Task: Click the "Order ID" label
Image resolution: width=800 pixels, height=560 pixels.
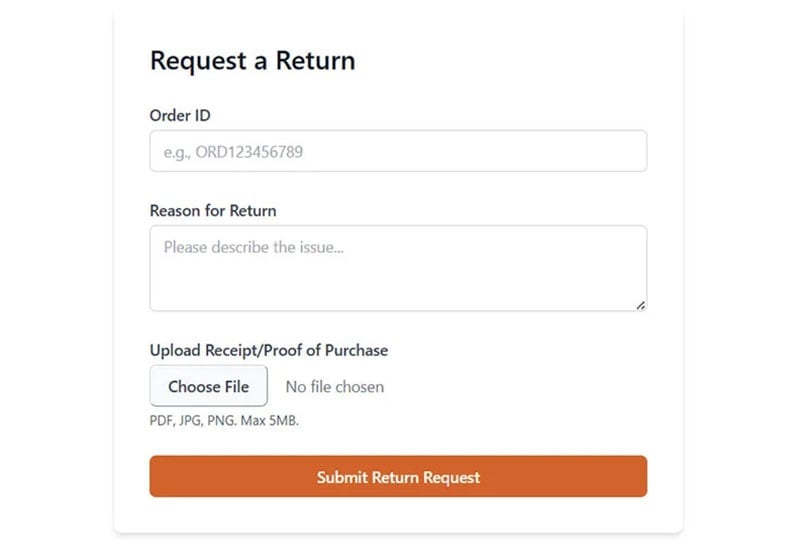Action: pos(180,115)
